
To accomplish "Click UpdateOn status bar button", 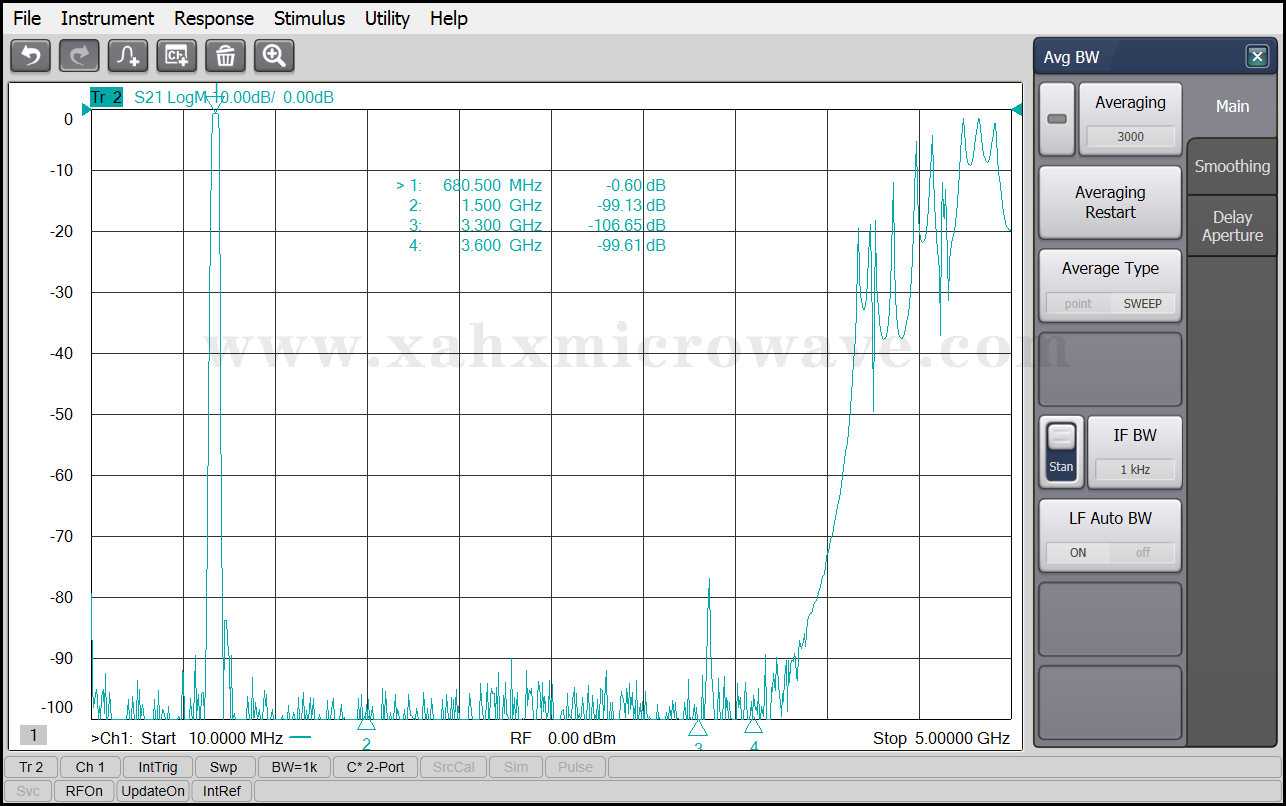I will [153, 791].
